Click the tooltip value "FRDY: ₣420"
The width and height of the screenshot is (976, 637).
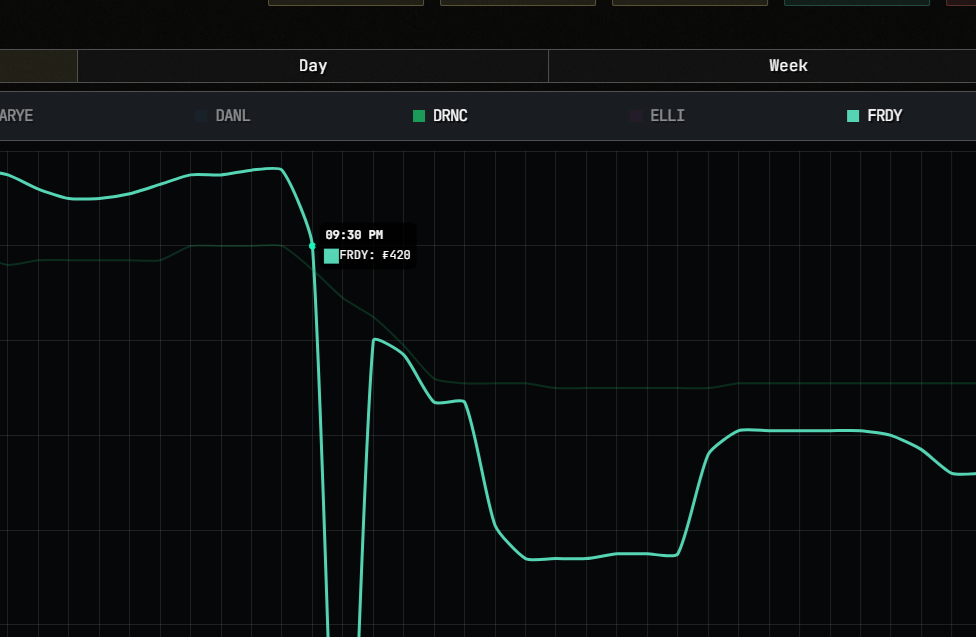tap(375, 255)
